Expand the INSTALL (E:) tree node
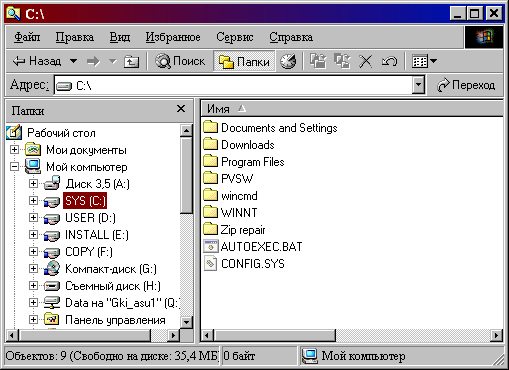This screenshot has height=370, width=509. pos(33,234)
